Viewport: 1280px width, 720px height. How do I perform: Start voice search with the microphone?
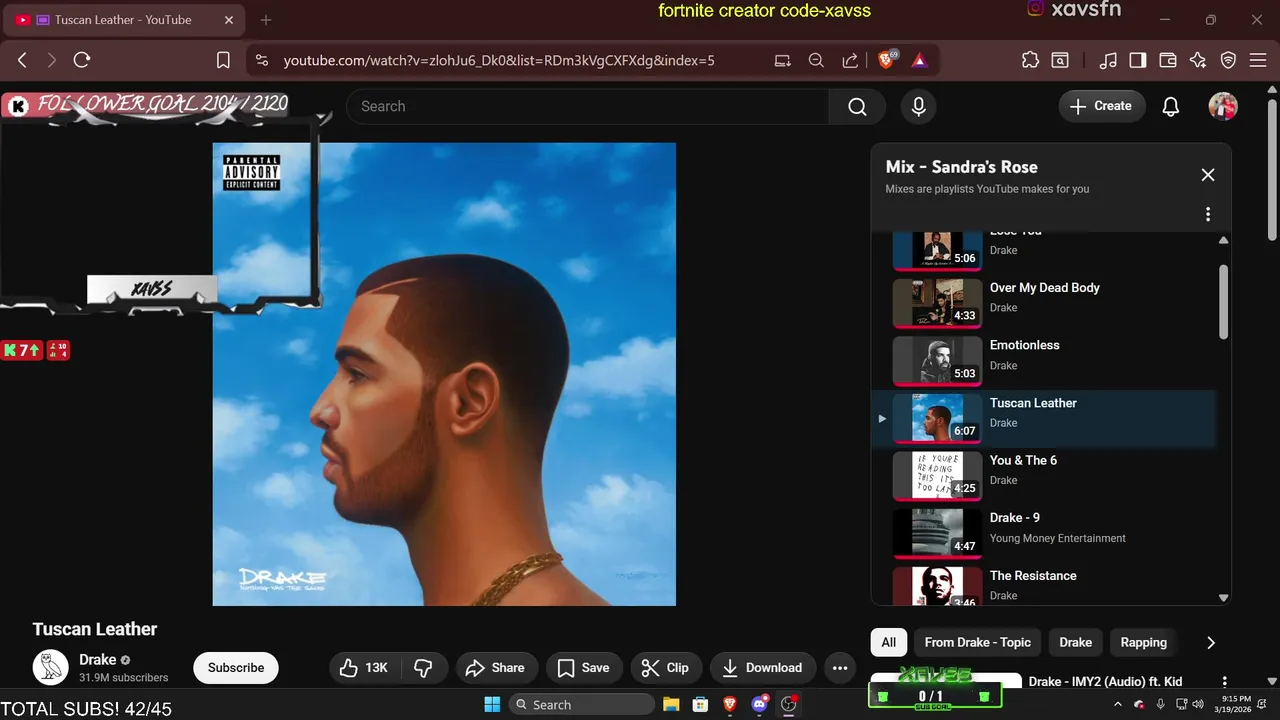pos(918,106)
